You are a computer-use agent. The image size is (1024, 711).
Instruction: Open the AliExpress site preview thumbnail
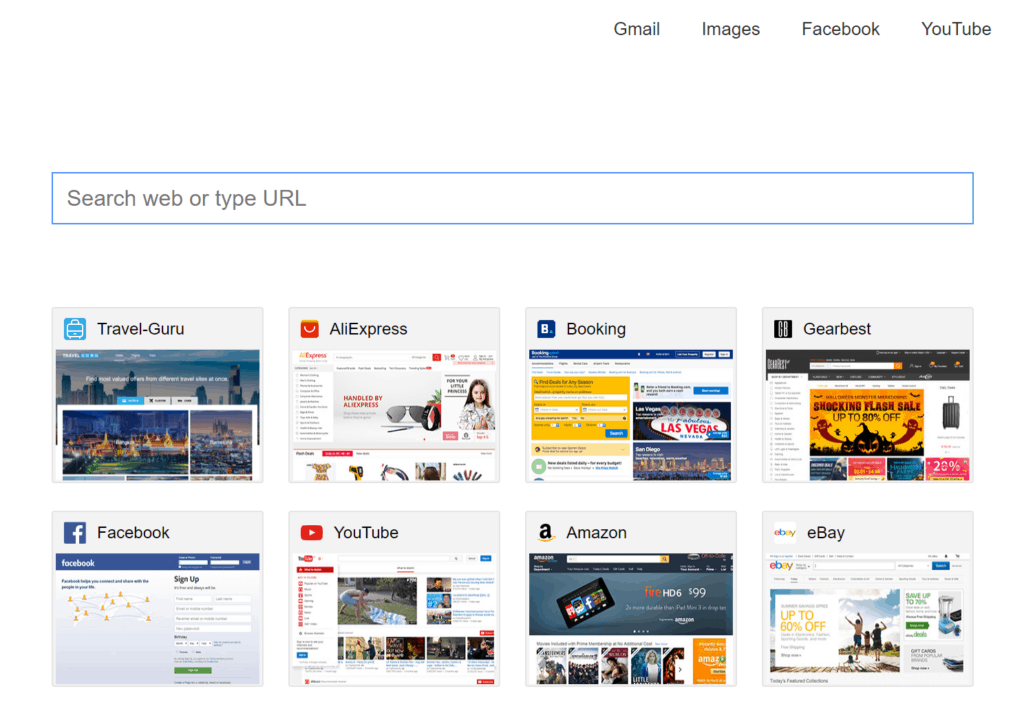394,415
